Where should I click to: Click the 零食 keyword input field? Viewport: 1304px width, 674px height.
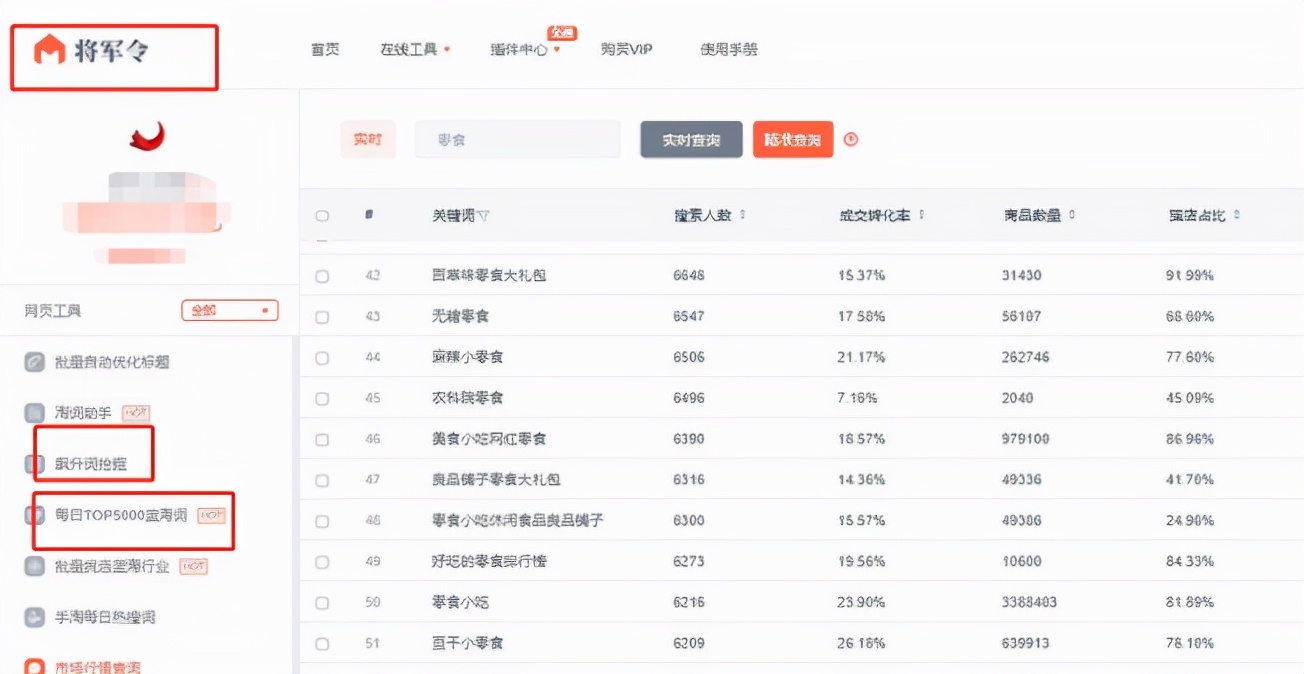(517, 139)
